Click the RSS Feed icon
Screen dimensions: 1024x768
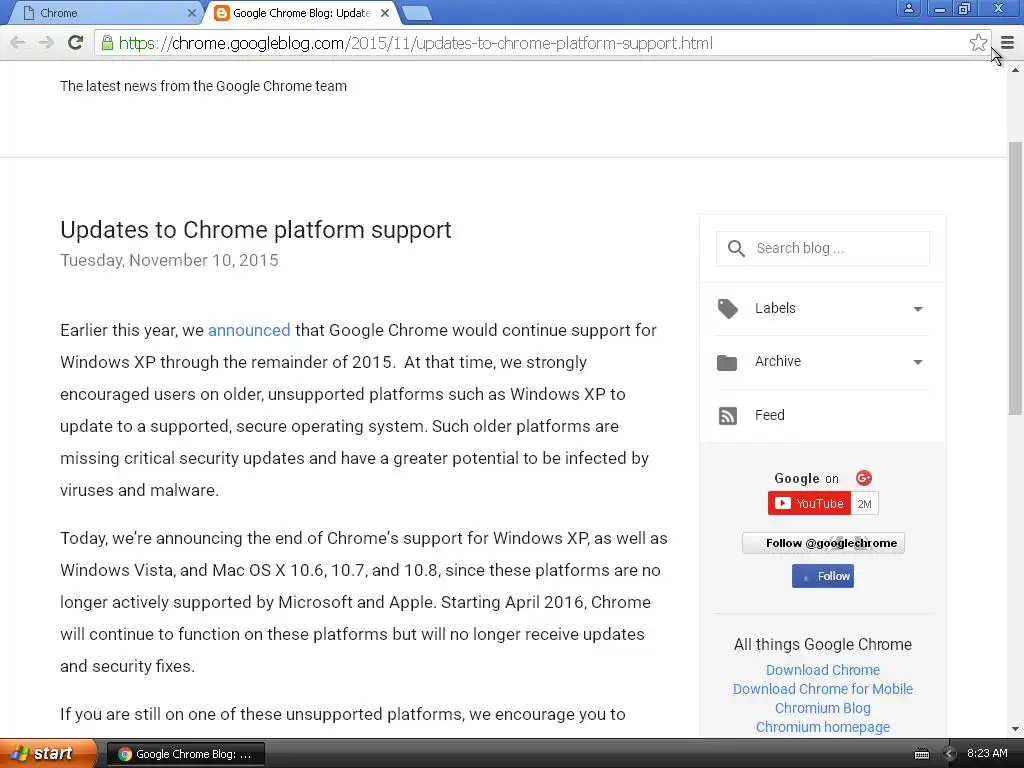[728, 416]
